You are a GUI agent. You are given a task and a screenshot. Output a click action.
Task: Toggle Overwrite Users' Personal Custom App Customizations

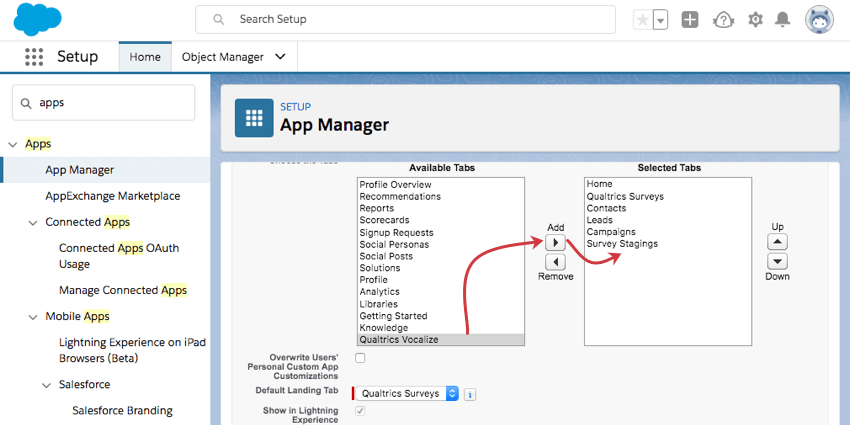pos(360,358)
